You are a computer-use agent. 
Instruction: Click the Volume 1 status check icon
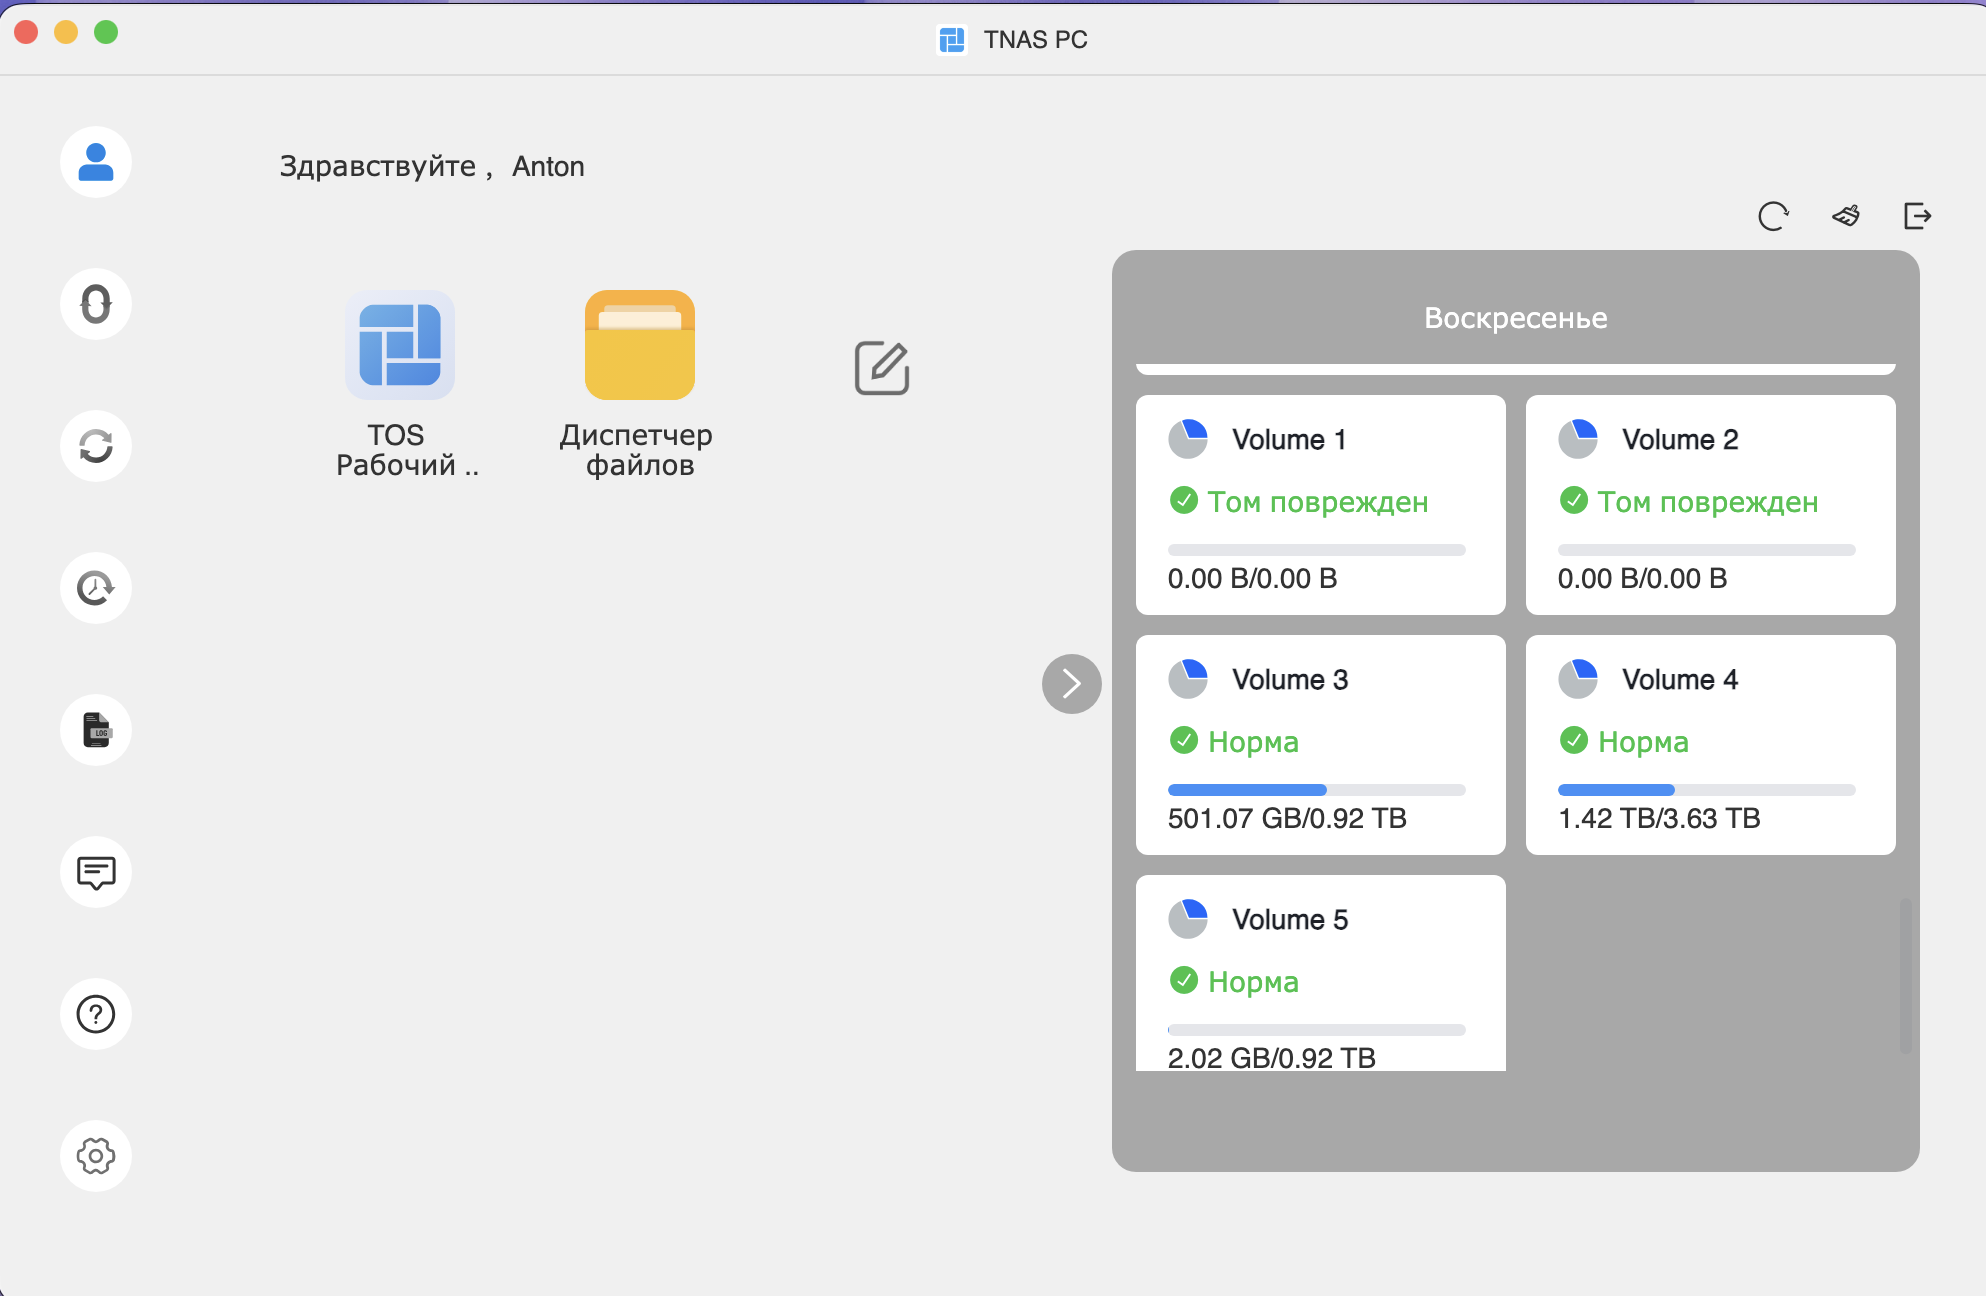coord(1184,500)
